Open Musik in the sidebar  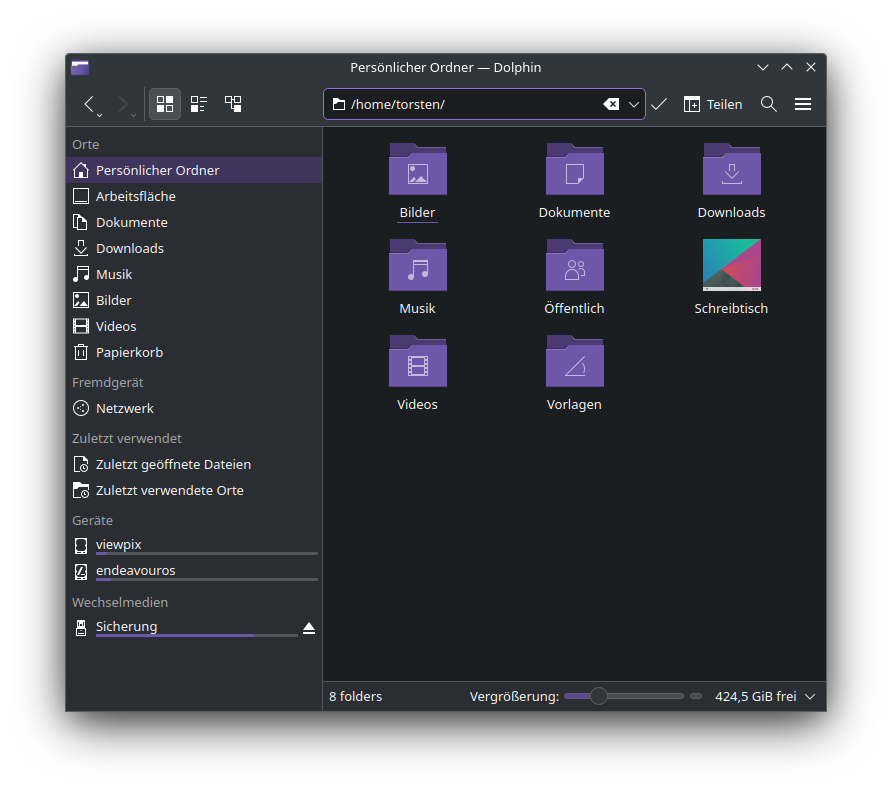coord(194,275)
